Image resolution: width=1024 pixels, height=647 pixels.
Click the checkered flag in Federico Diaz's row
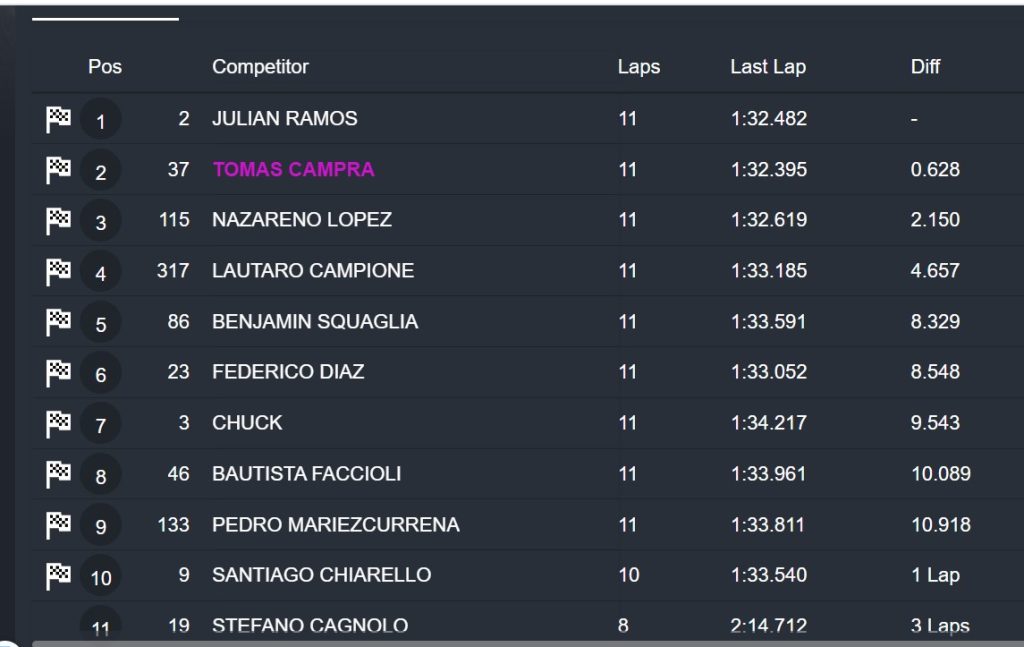pos(59,373)
